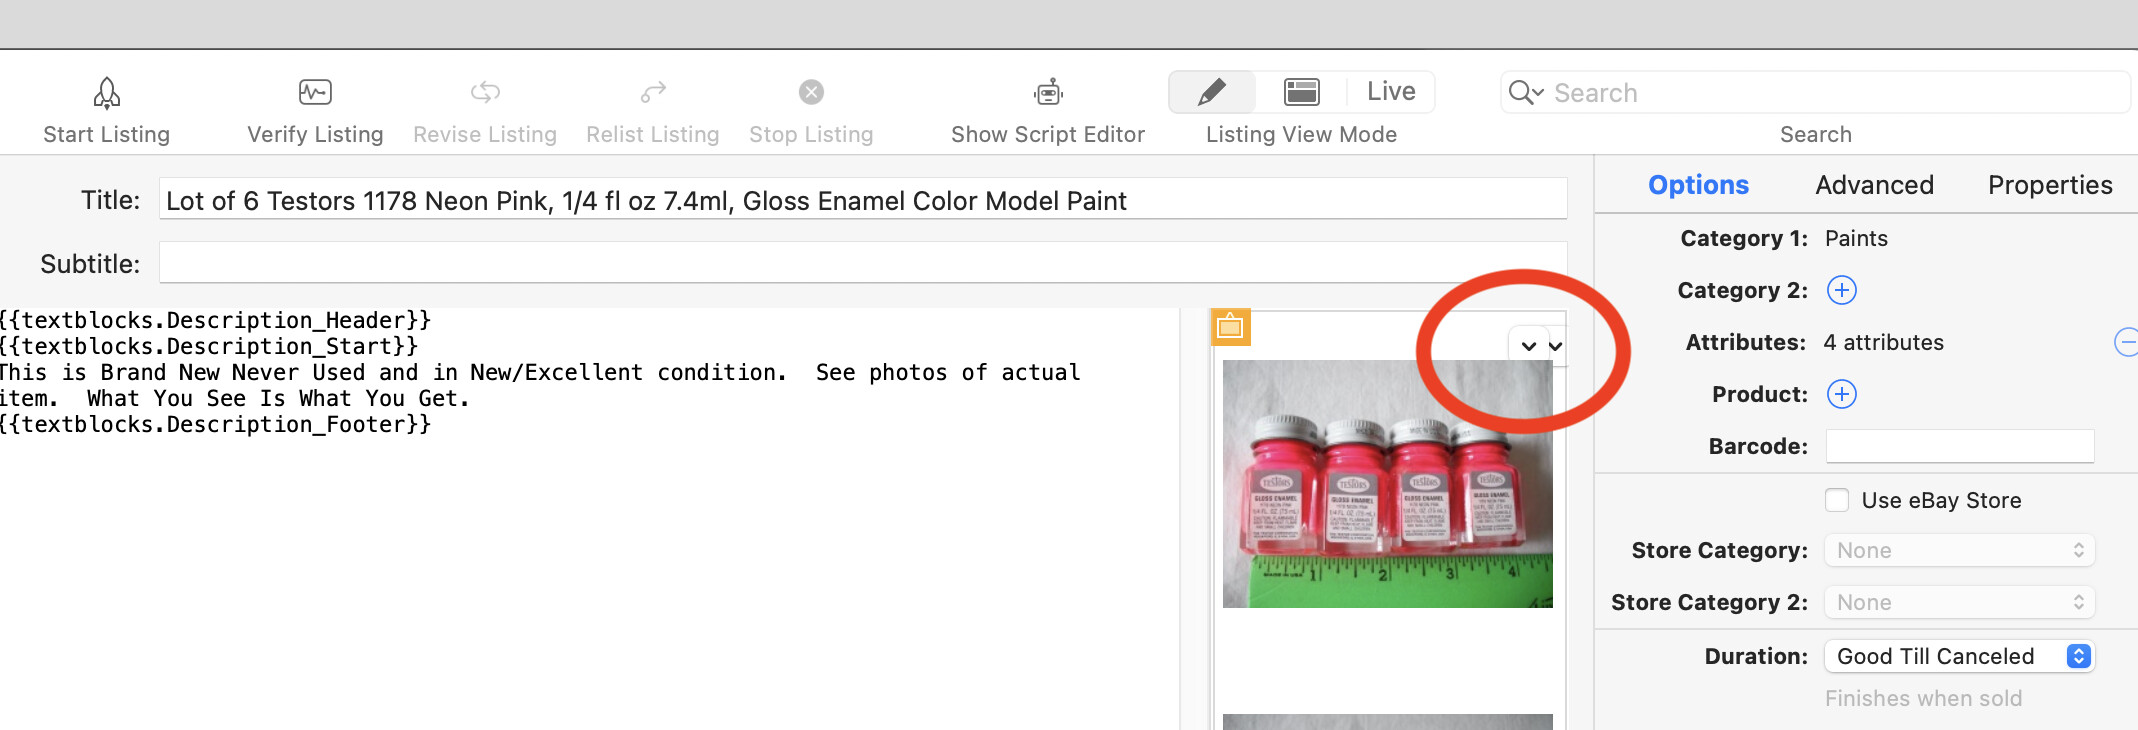Screen dimensions: 2138x730
Task: Select the pencil edit view mode
Action: click(1212, 92)
